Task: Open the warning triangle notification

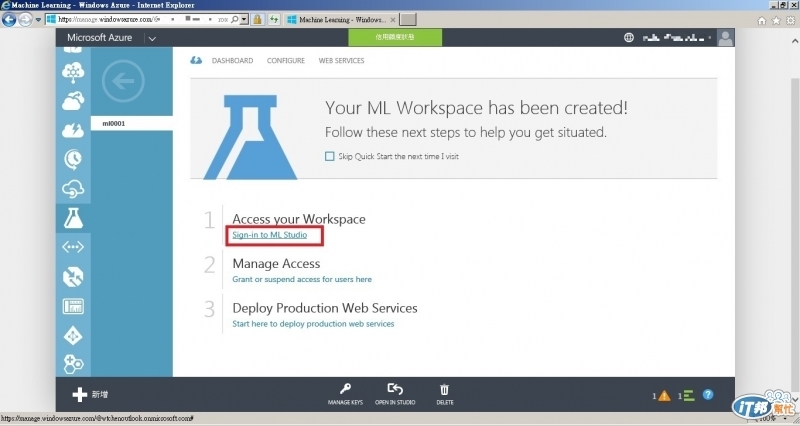Action: point(664,395)
